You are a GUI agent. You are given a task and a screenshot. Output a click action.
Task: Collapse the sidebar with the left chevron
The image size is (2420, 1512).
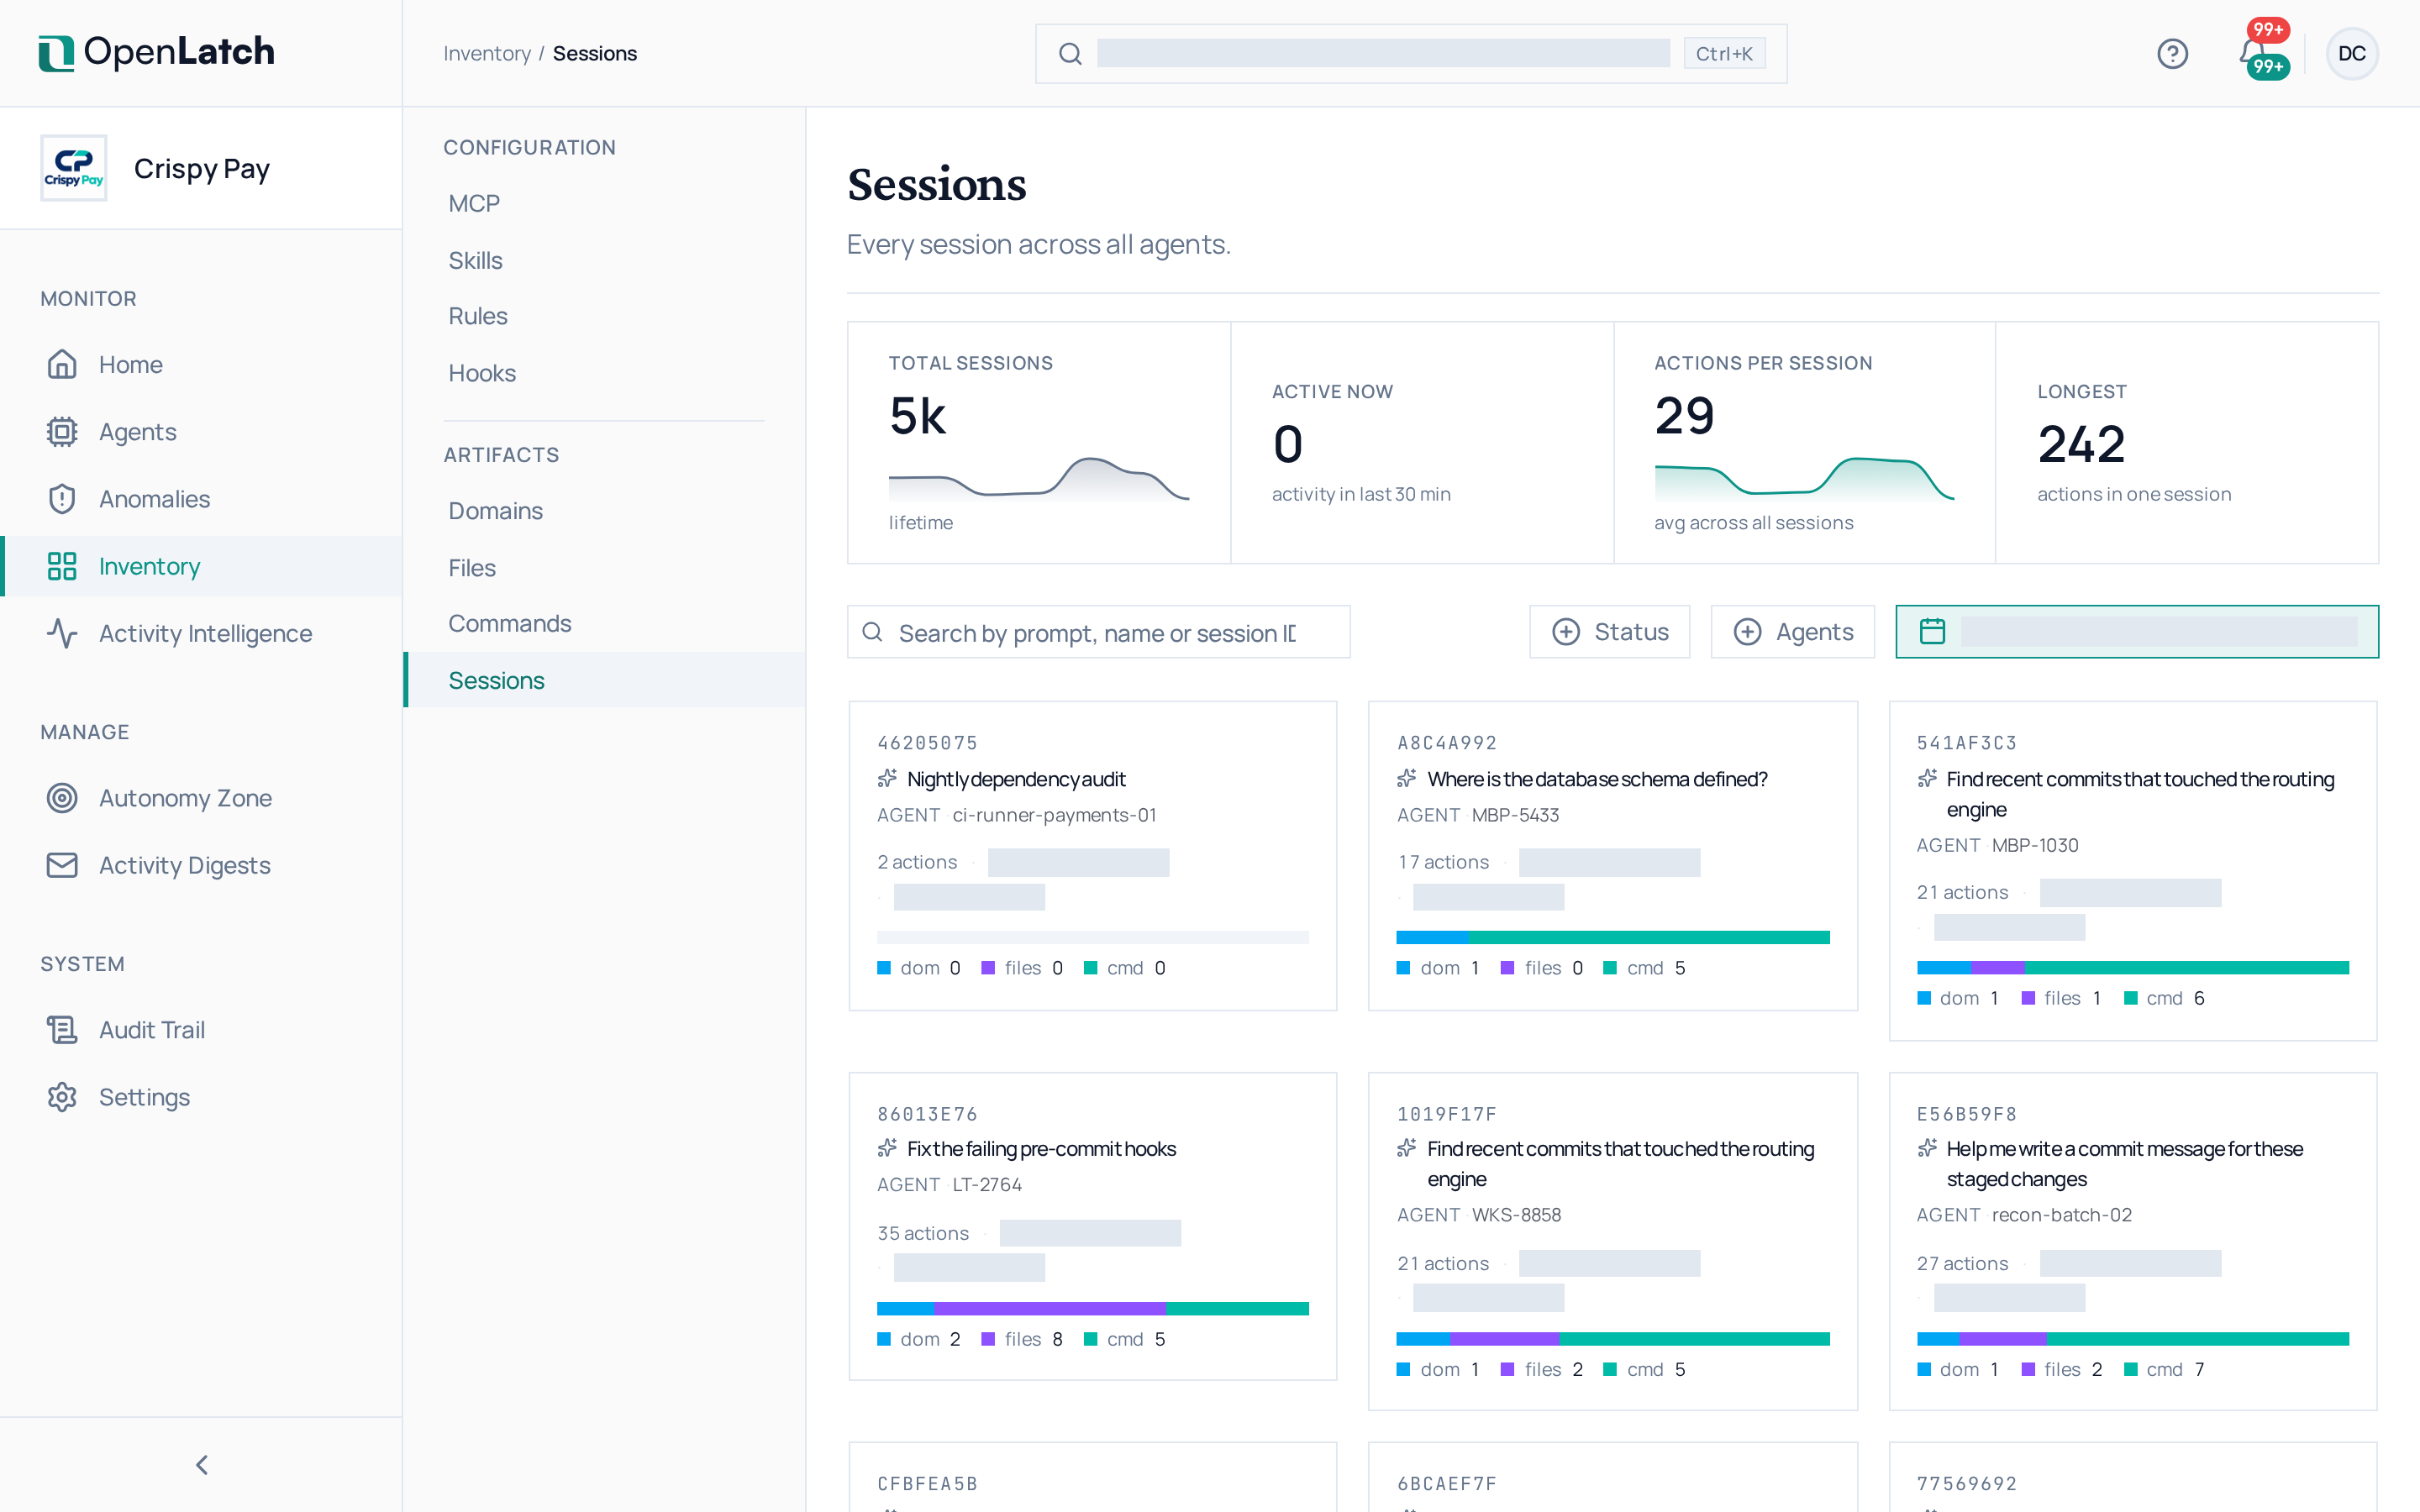coord(201,1464)
